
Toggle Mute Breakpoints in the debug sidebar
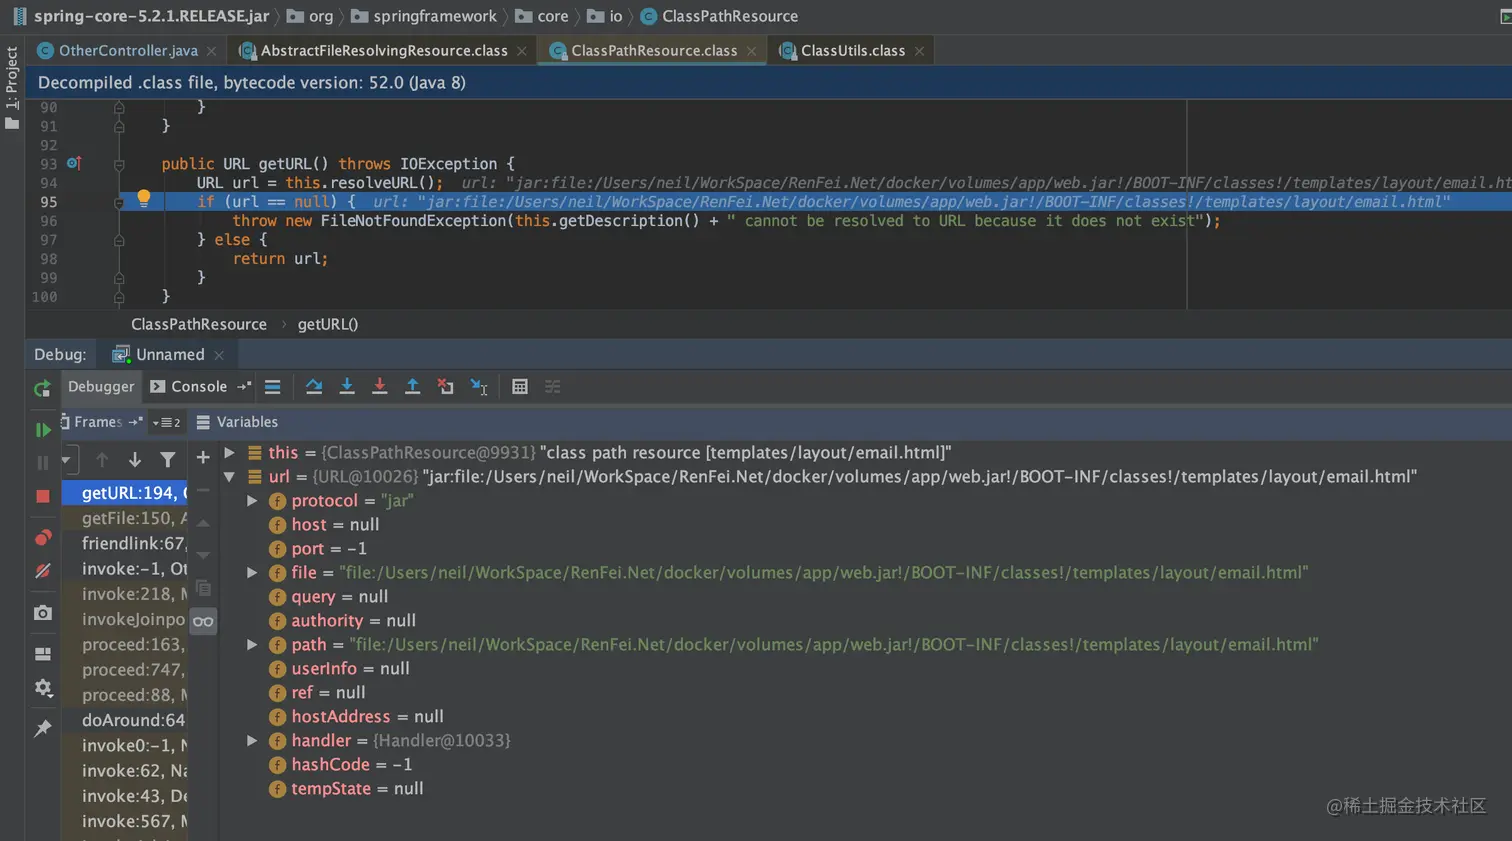(x=42, y=571)
